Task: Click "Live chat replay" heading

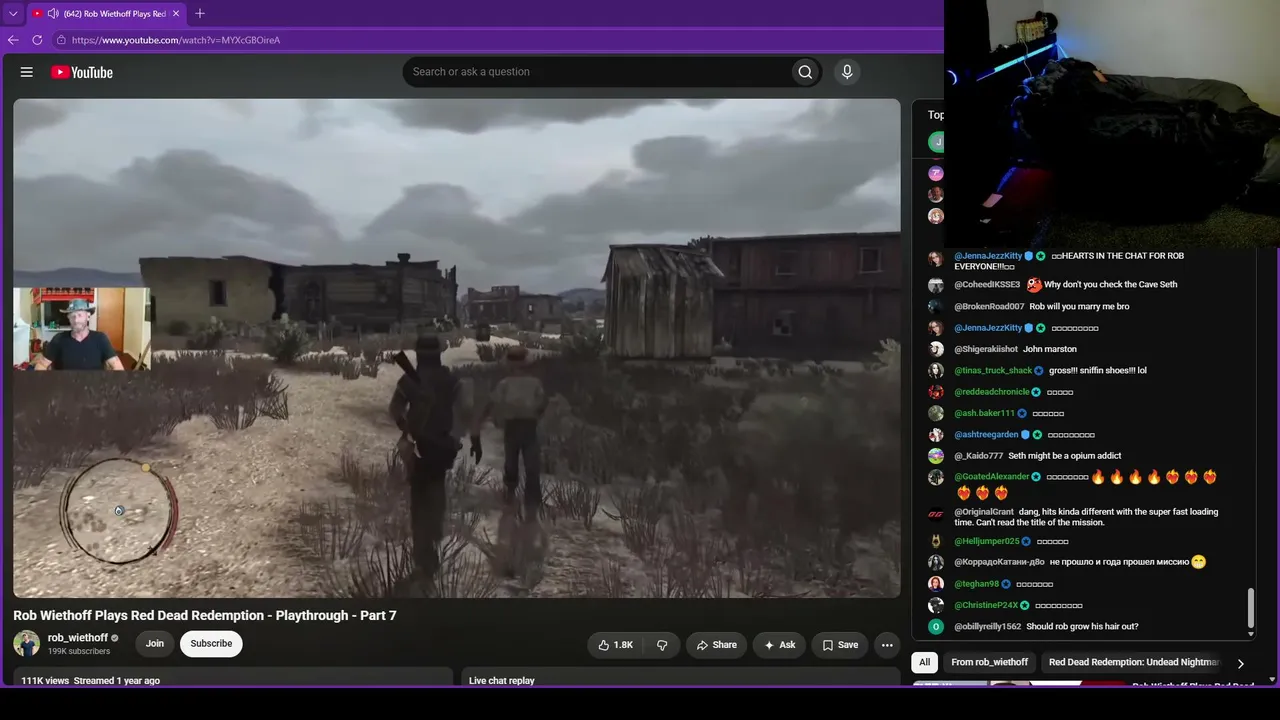Action: (x=502, y=681)
